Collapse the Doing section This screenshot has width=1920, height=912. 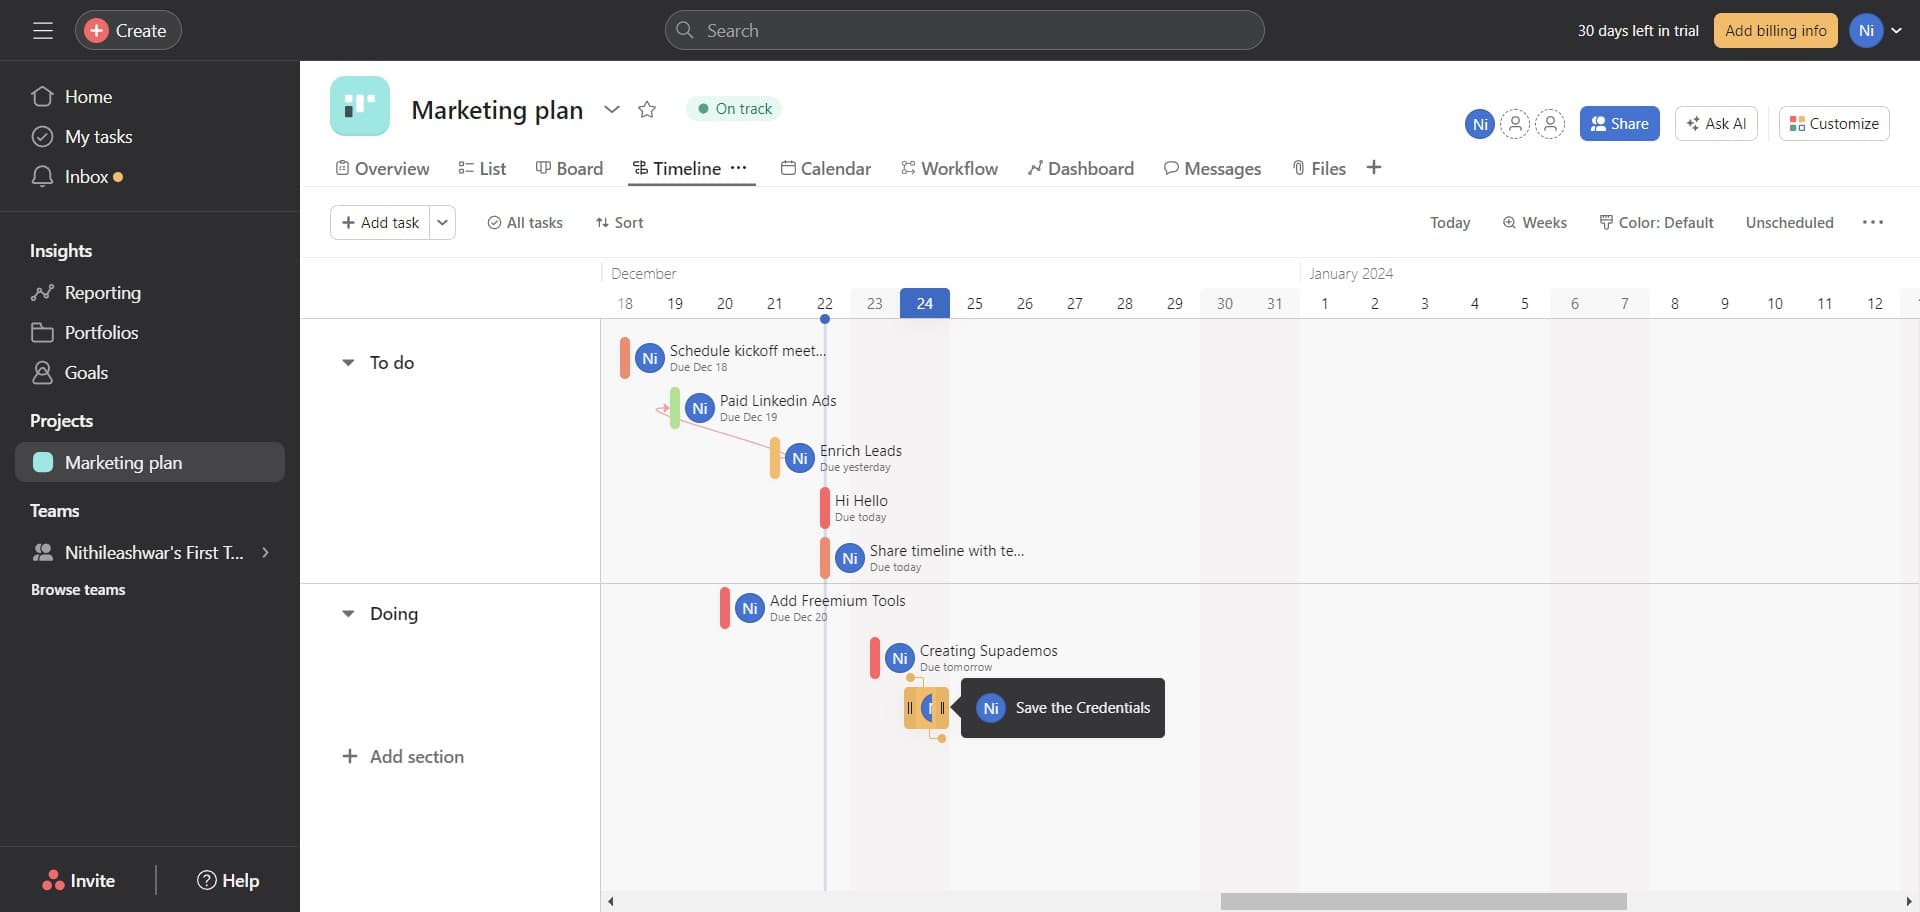pyautogui.click(x=347, y=613)
